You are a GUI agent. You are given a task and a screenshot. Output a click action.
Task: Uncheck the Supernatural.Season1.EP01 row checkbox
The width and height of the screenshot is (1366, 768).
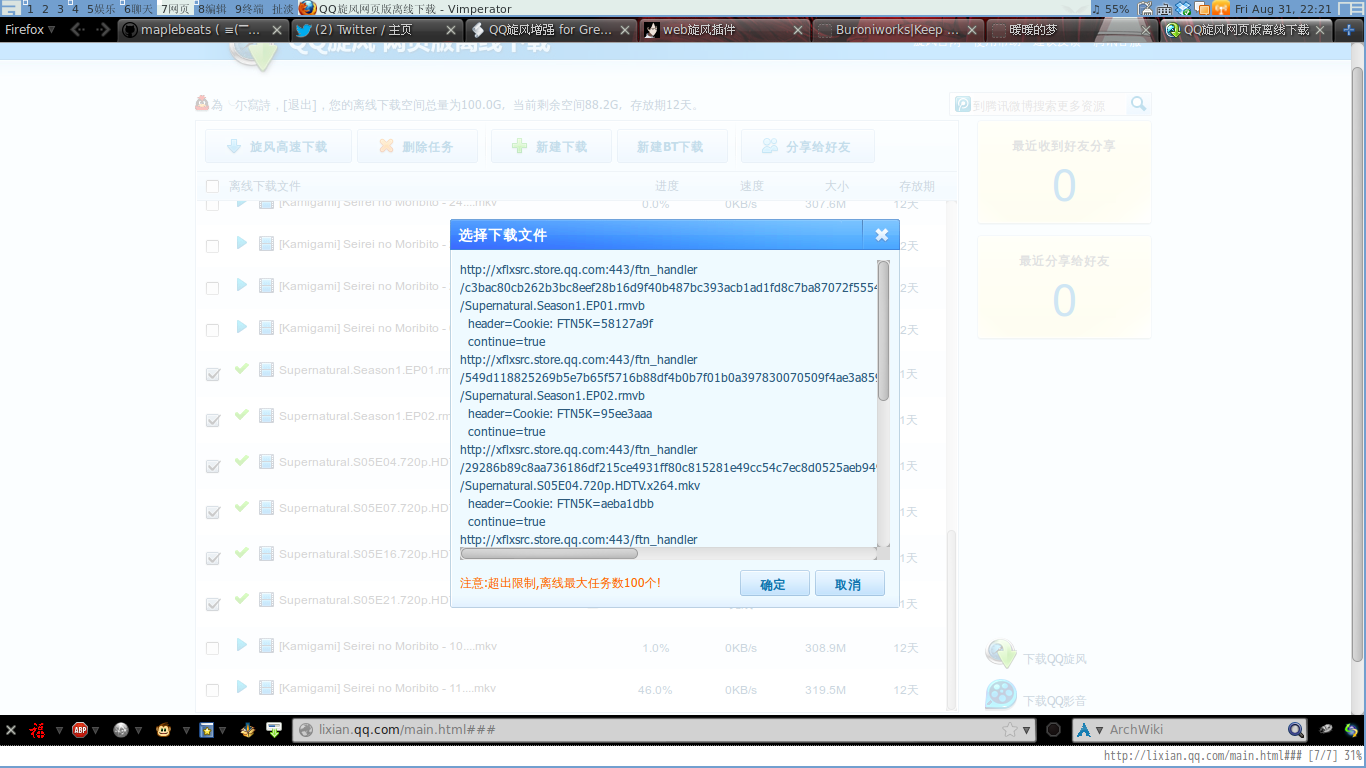point(212,374)
